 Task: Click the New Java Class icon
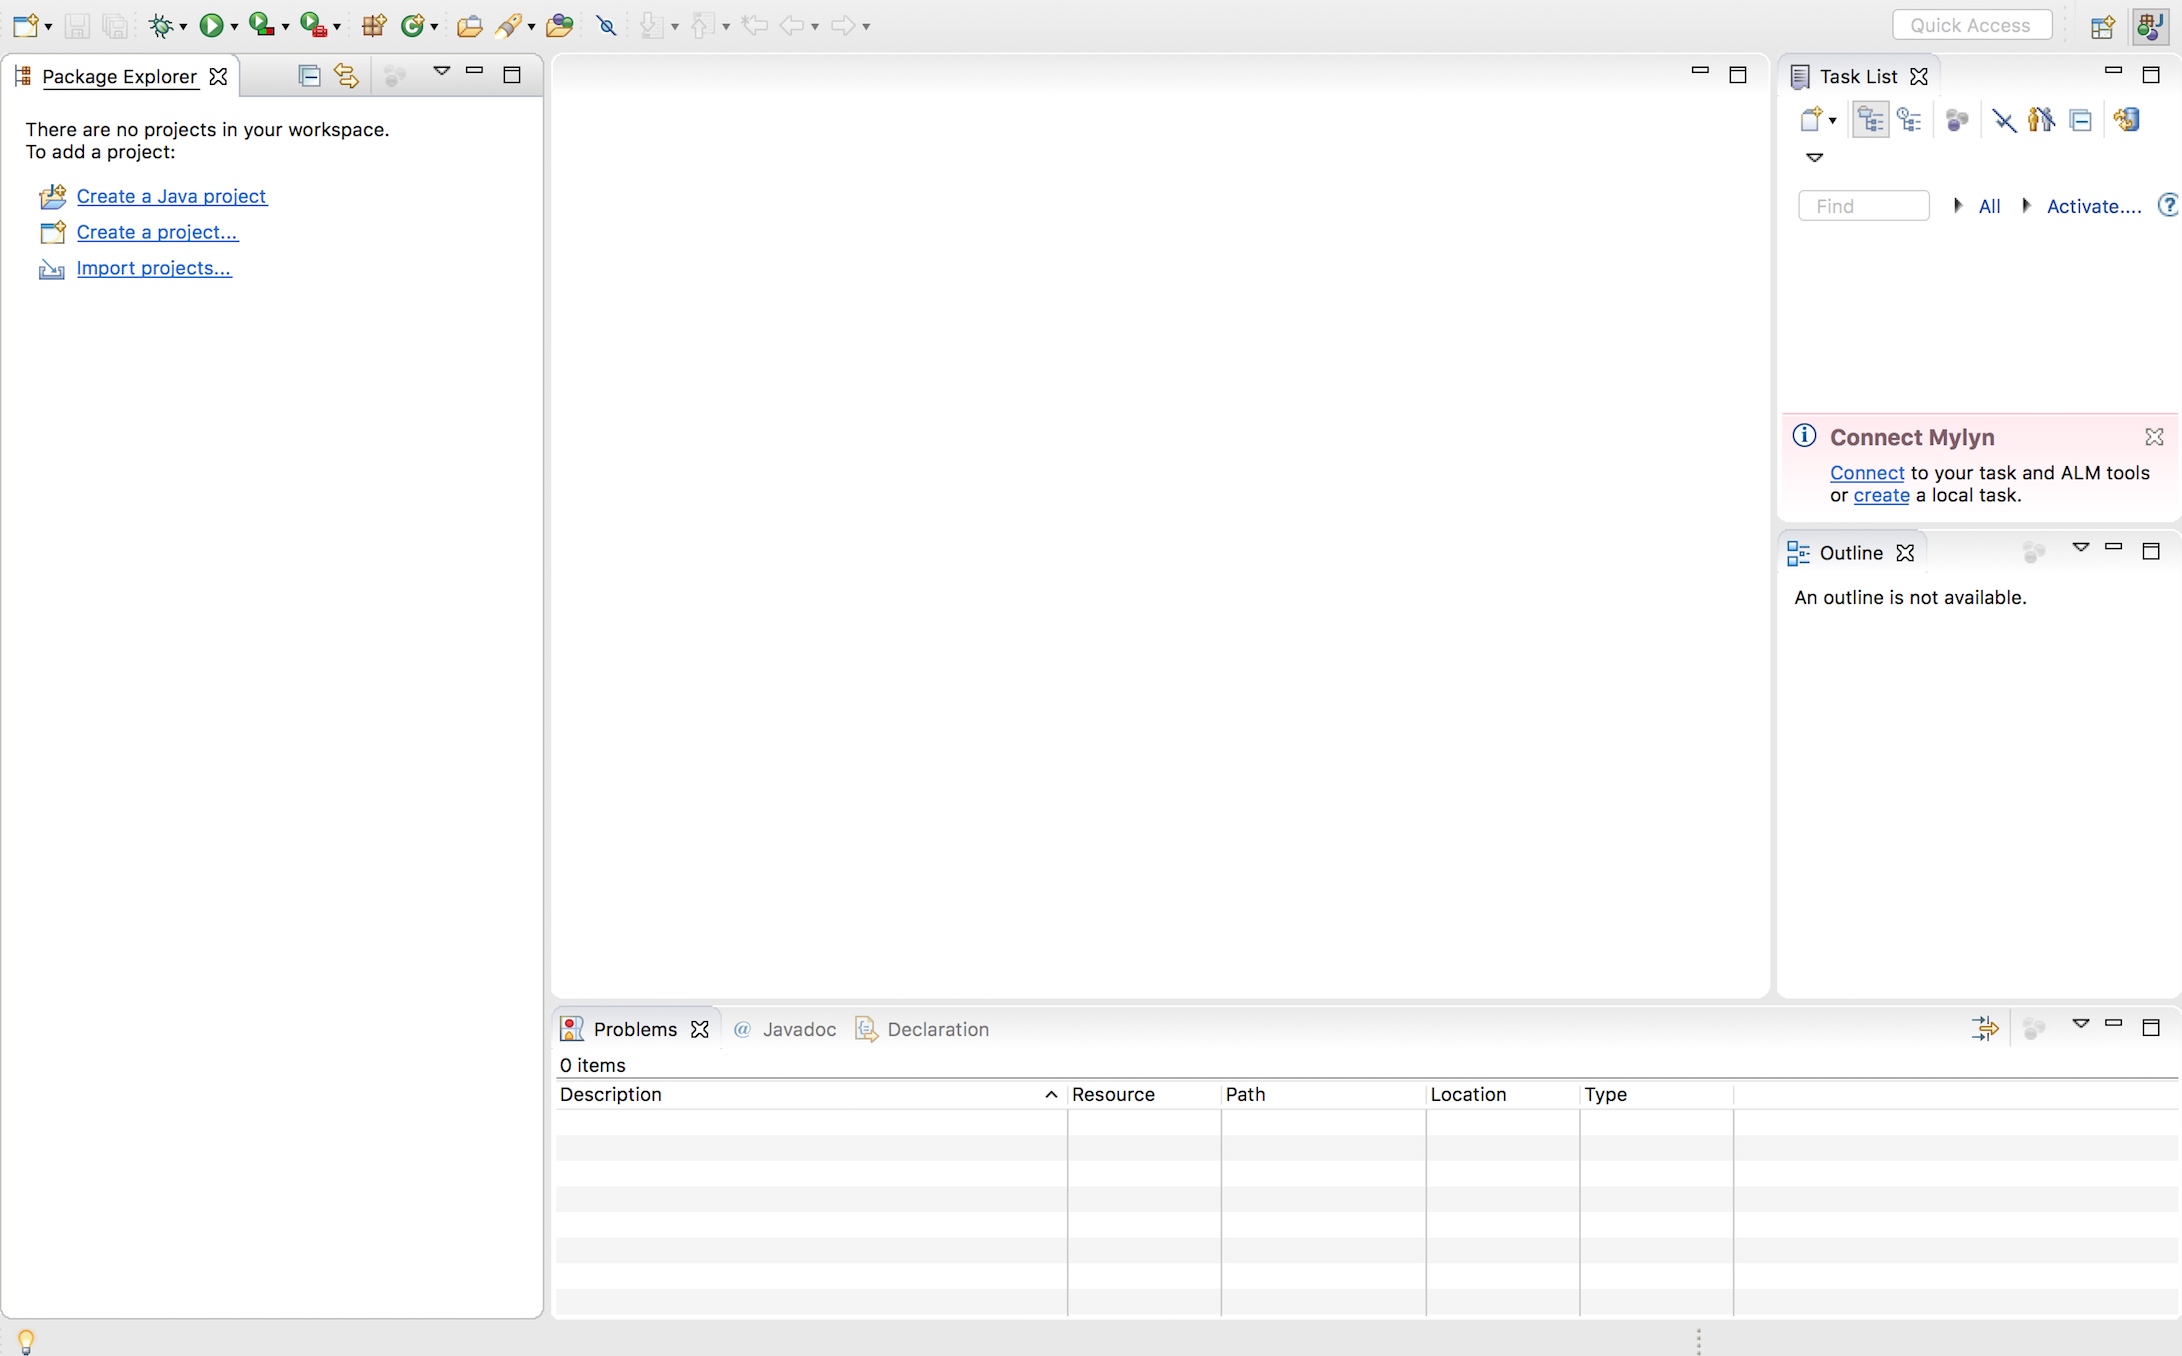pos(412,25)
